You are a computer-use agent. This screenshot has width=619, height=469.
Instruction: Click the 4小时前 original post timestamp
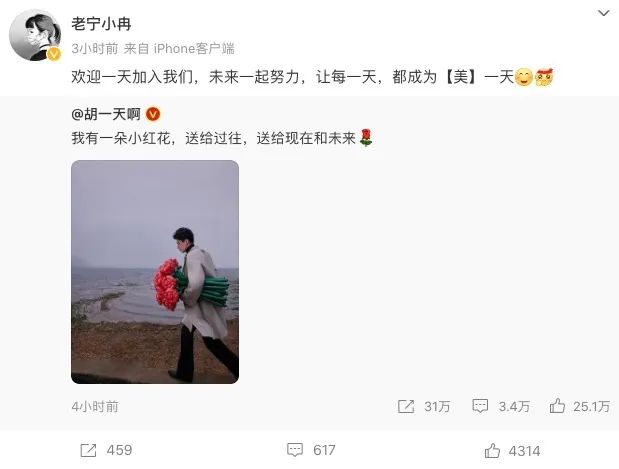95,406
